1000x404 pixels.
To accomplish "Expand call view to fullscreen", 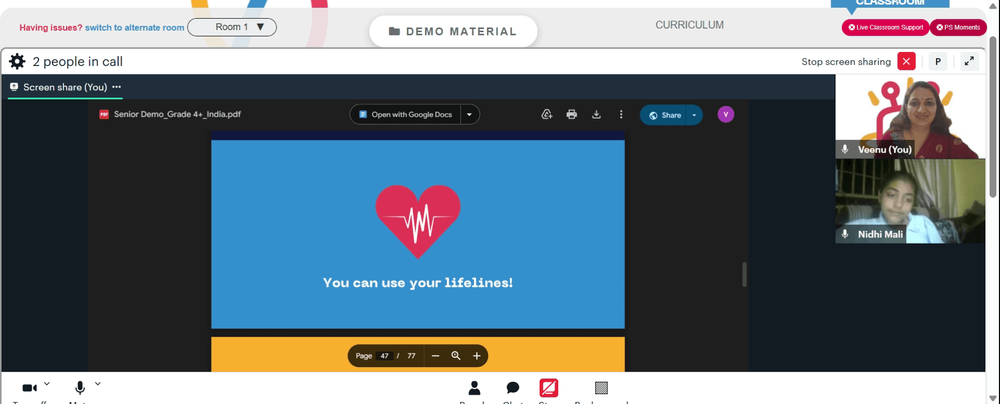I will 969,61.
